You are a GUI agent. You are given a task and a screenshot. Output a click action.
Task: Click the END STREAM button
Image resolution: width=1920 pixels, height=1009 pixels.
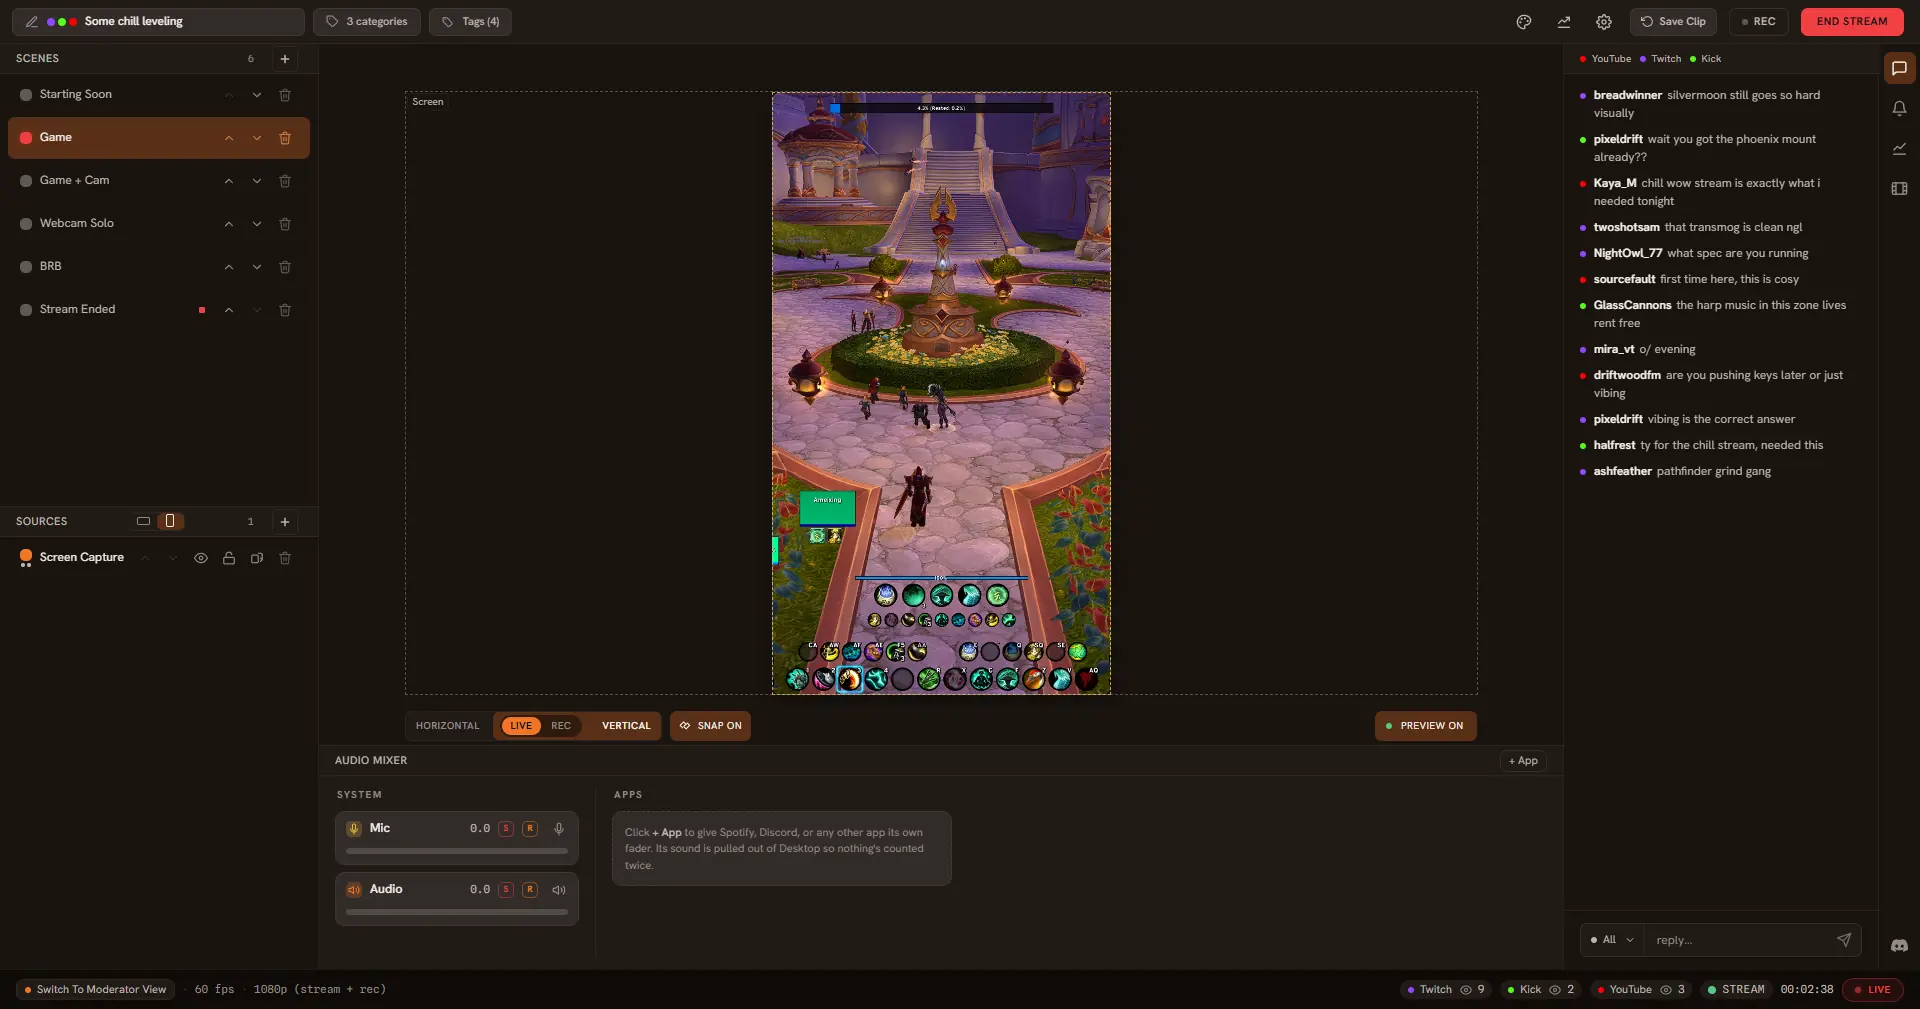coord(1852,22)
